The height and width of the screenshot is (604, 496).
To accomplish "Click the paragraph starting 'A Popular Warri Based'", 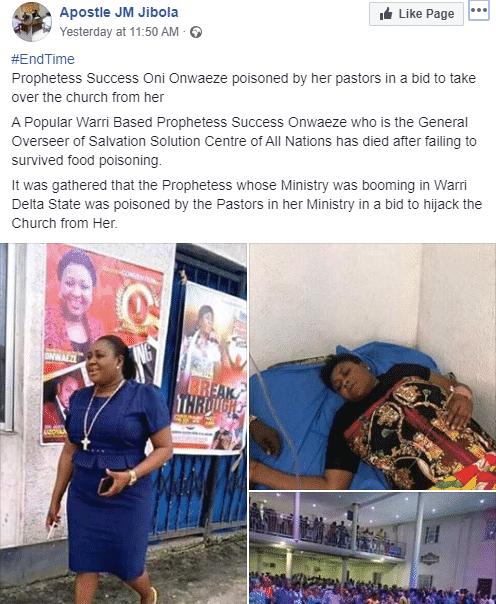I will 244,141.
